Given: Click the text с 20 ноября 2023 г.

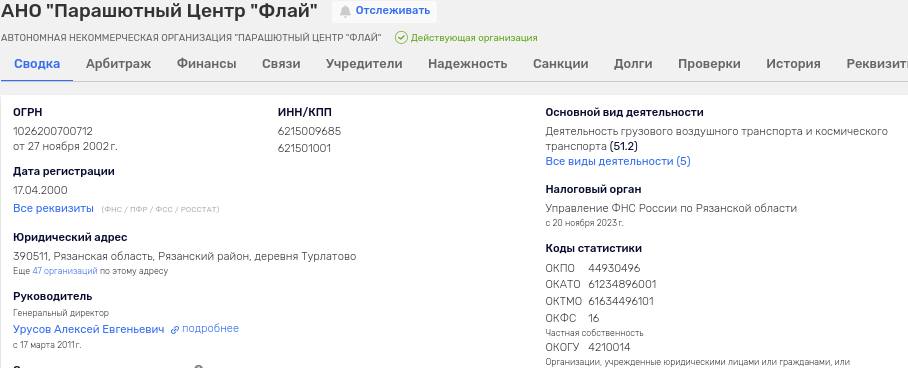Looking at the screenshot, I should 584,223.
